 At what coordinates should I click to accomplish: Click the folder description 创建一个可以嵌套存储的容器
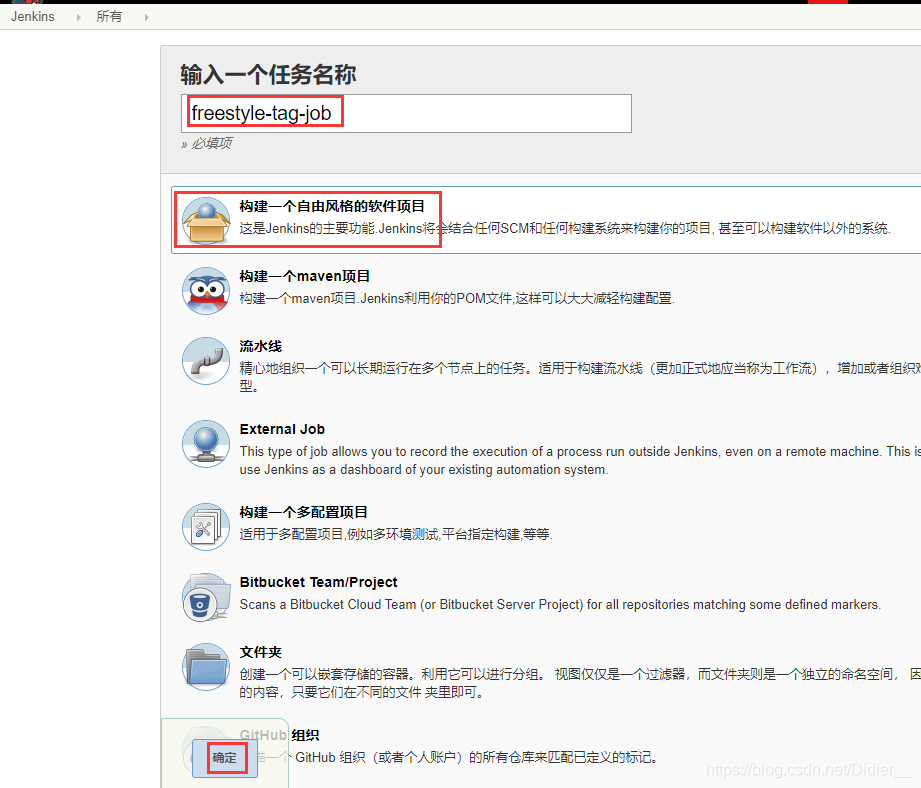pos(580,683)
